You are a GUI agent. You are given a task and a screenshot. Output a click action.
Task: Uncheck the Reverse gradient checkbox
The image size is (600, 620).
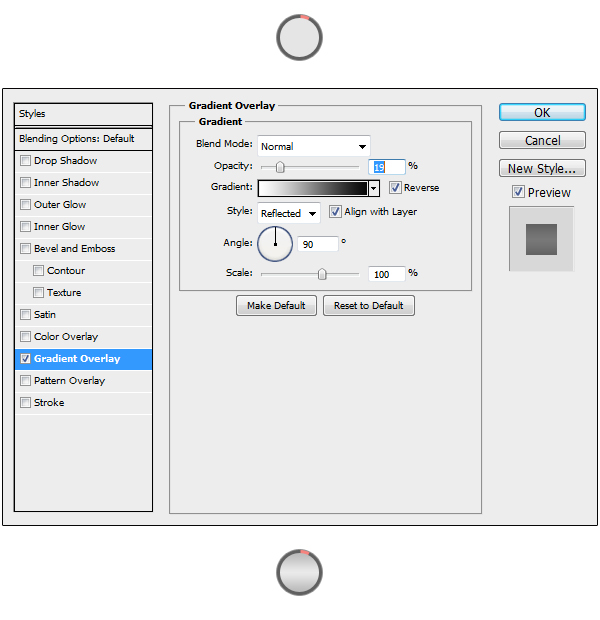(x=395, y=187)
